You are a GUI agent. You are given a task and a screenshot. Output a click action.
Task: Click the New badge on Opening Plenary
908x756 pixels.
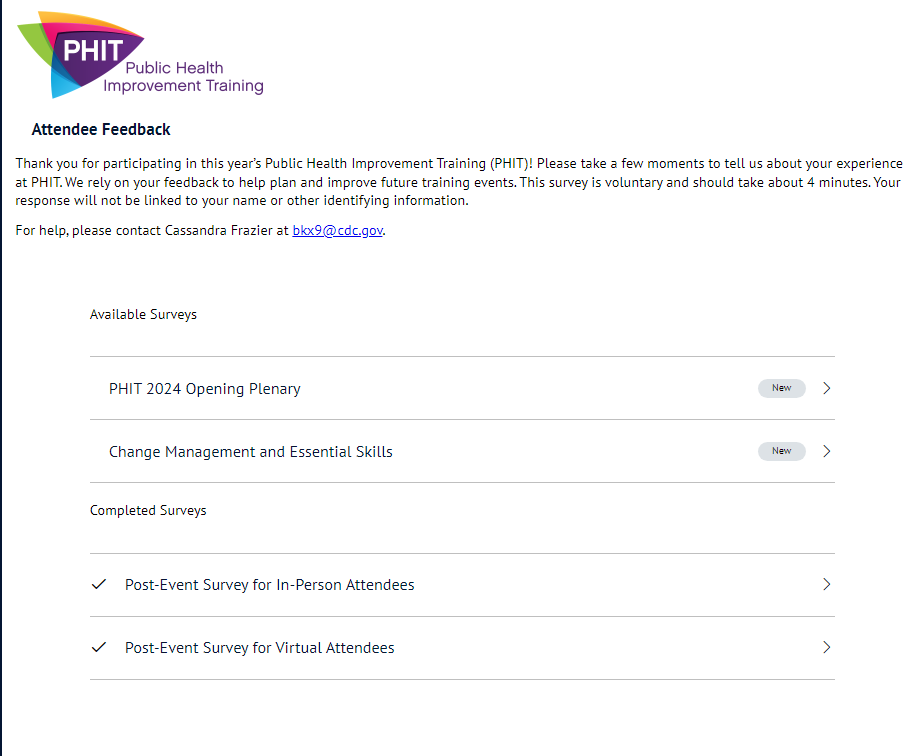tap(781, 388)
